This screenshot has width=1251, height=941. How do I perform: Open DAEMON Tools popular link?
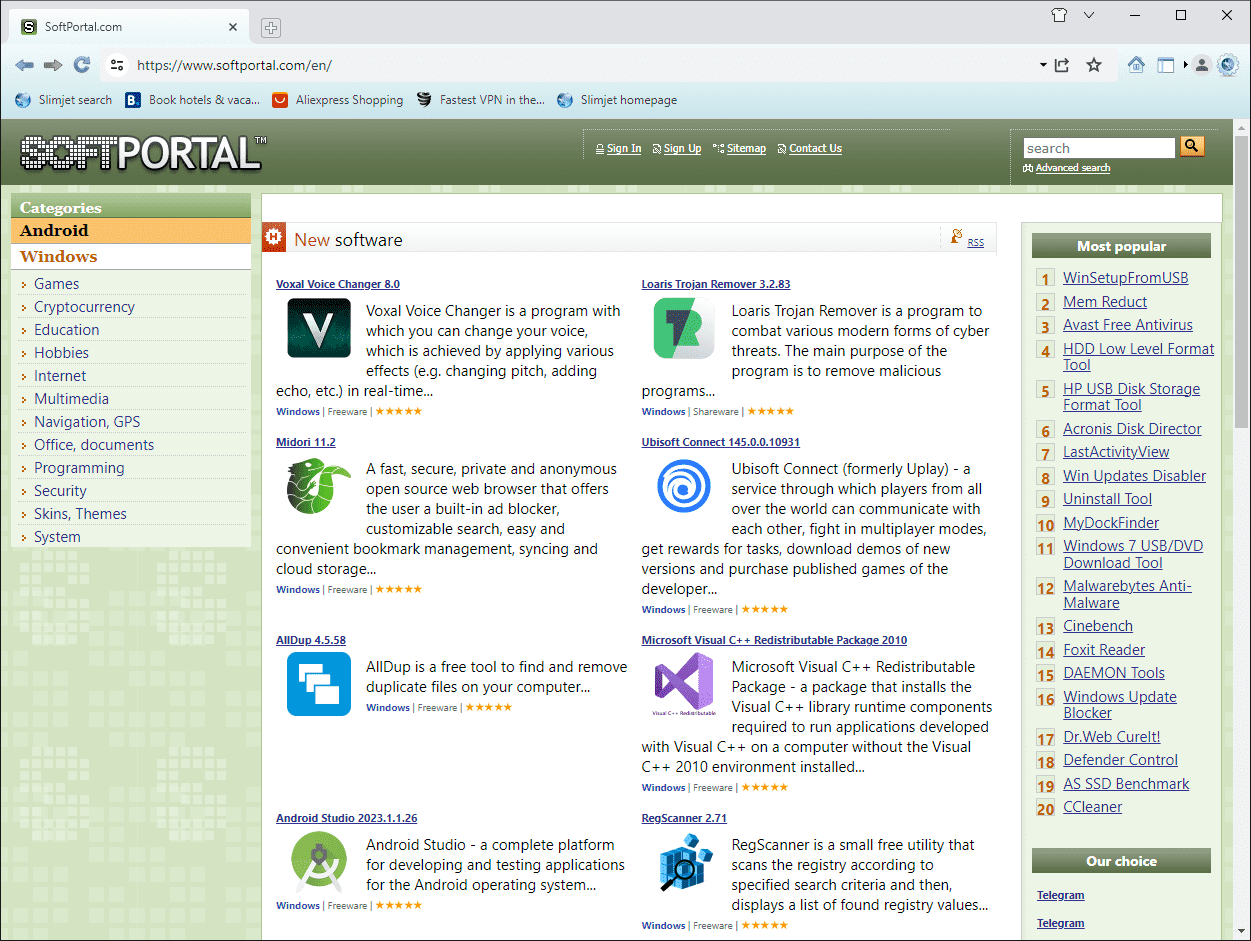(1114, 673)
